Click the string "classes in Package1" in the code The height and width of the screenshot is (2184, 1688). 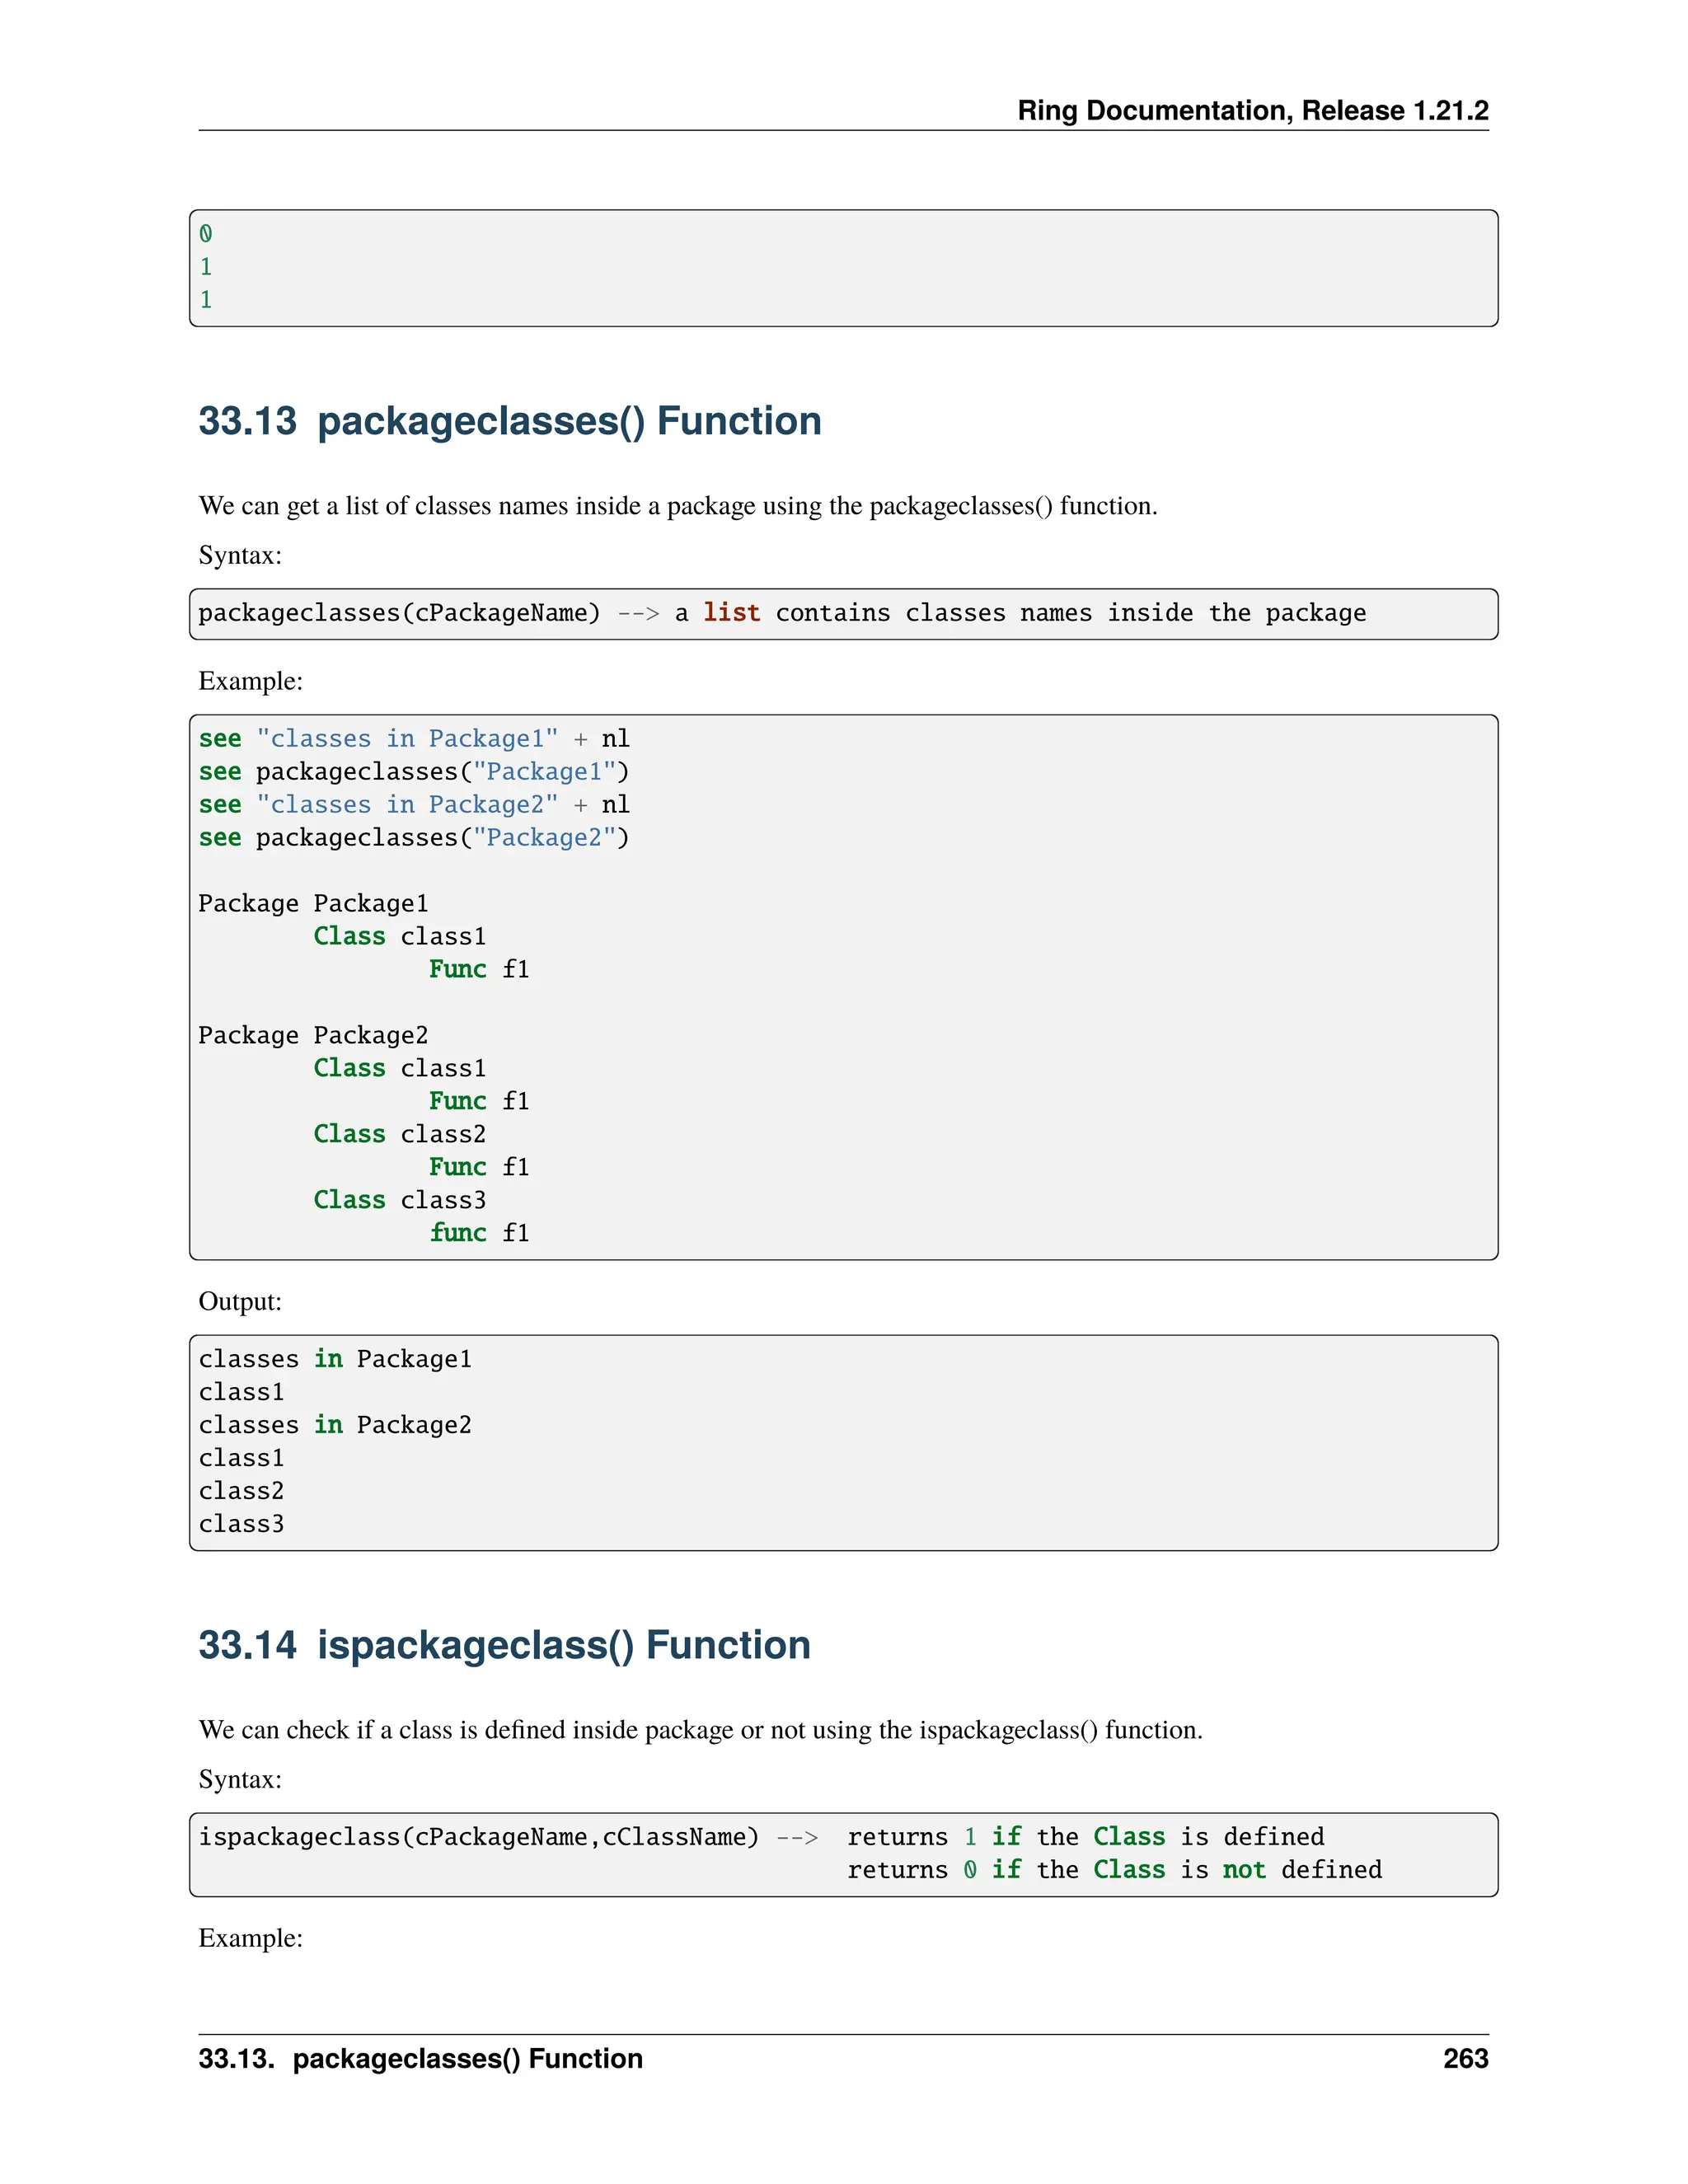407,739
